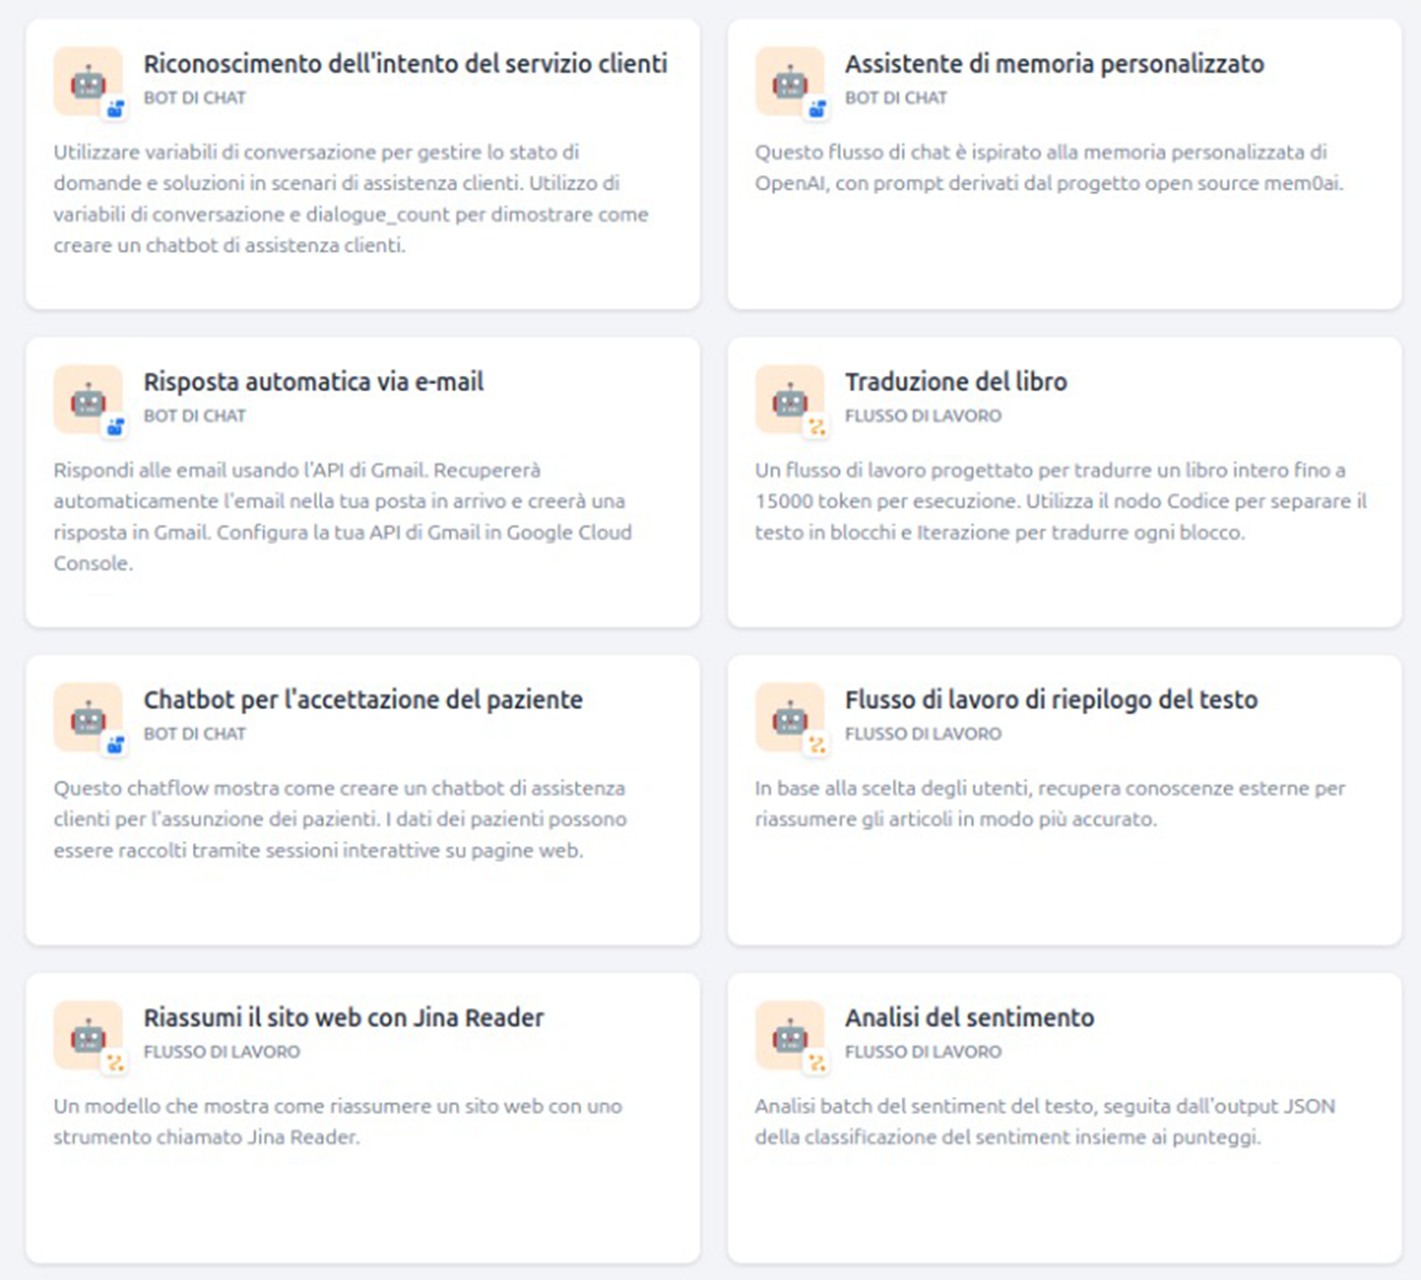
Task: Open Chatbot per l'accettazione del paziente title
Action: (362, 700)
